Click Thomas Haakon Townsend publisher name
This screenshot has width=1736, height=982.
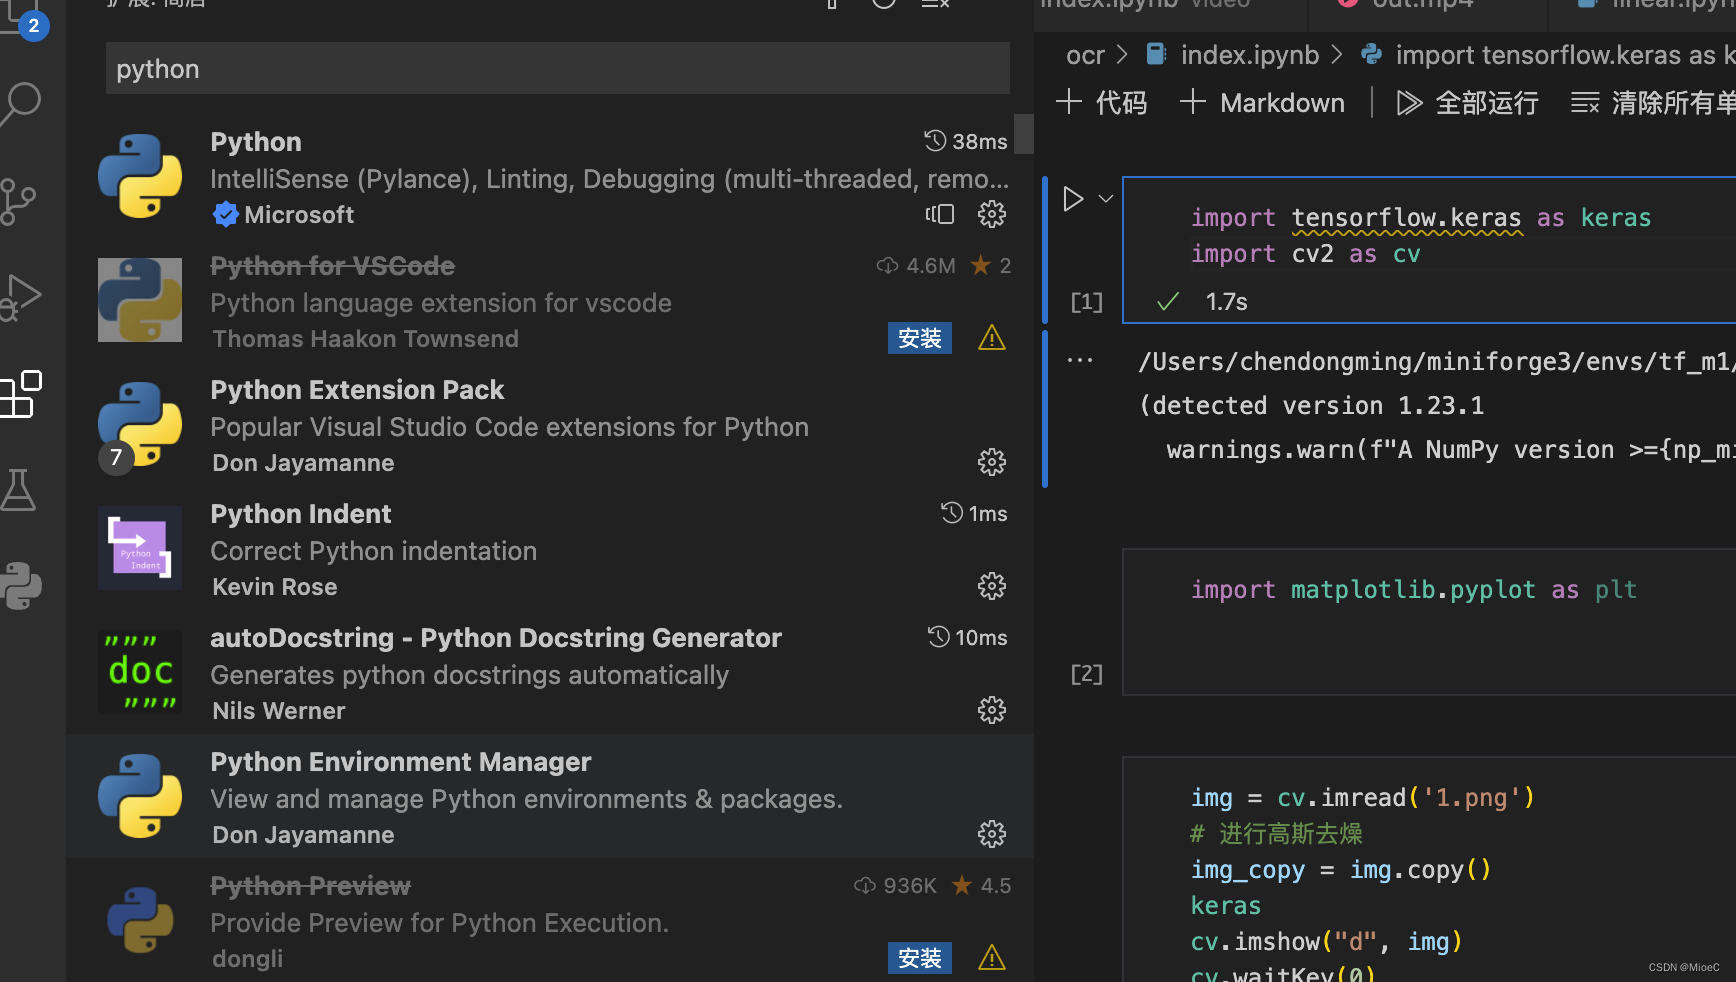365,339
